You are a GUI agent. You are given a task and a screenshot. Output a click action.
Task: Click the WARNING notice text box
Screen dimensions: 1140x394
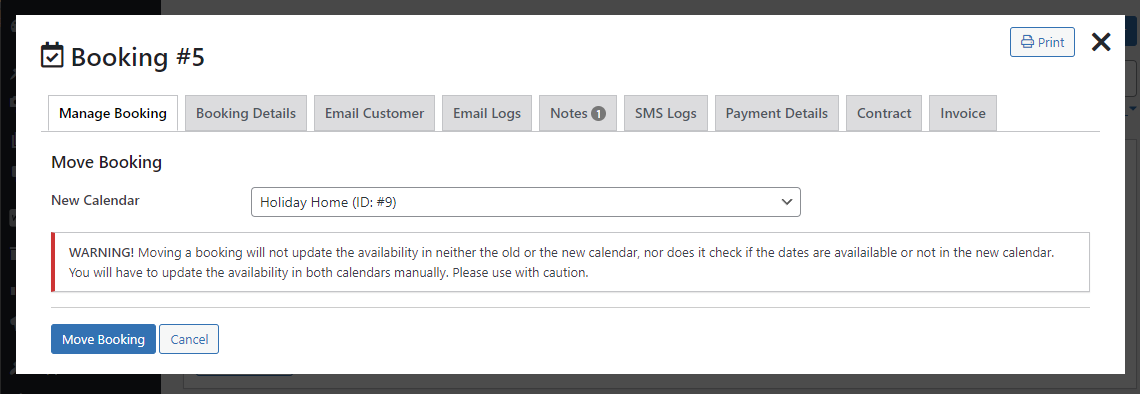(570, 262)
